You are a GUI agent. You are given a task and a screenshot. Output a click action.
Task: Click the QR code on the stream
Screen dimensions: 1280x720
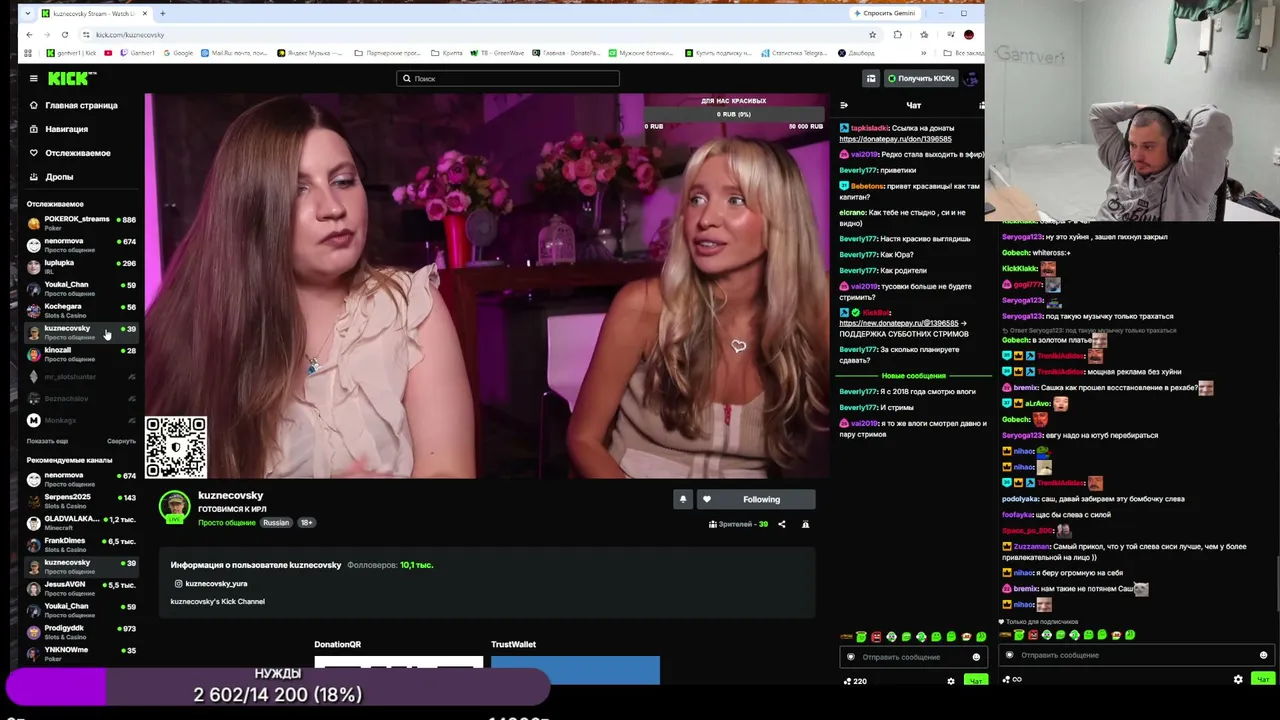point(176,447)
